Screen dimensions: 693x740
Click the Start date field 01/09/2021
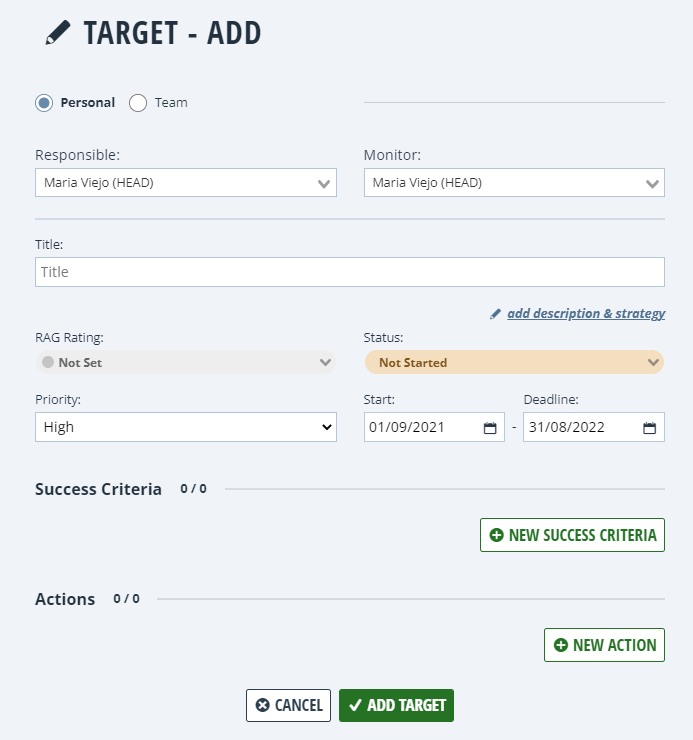tap(420, 428)
